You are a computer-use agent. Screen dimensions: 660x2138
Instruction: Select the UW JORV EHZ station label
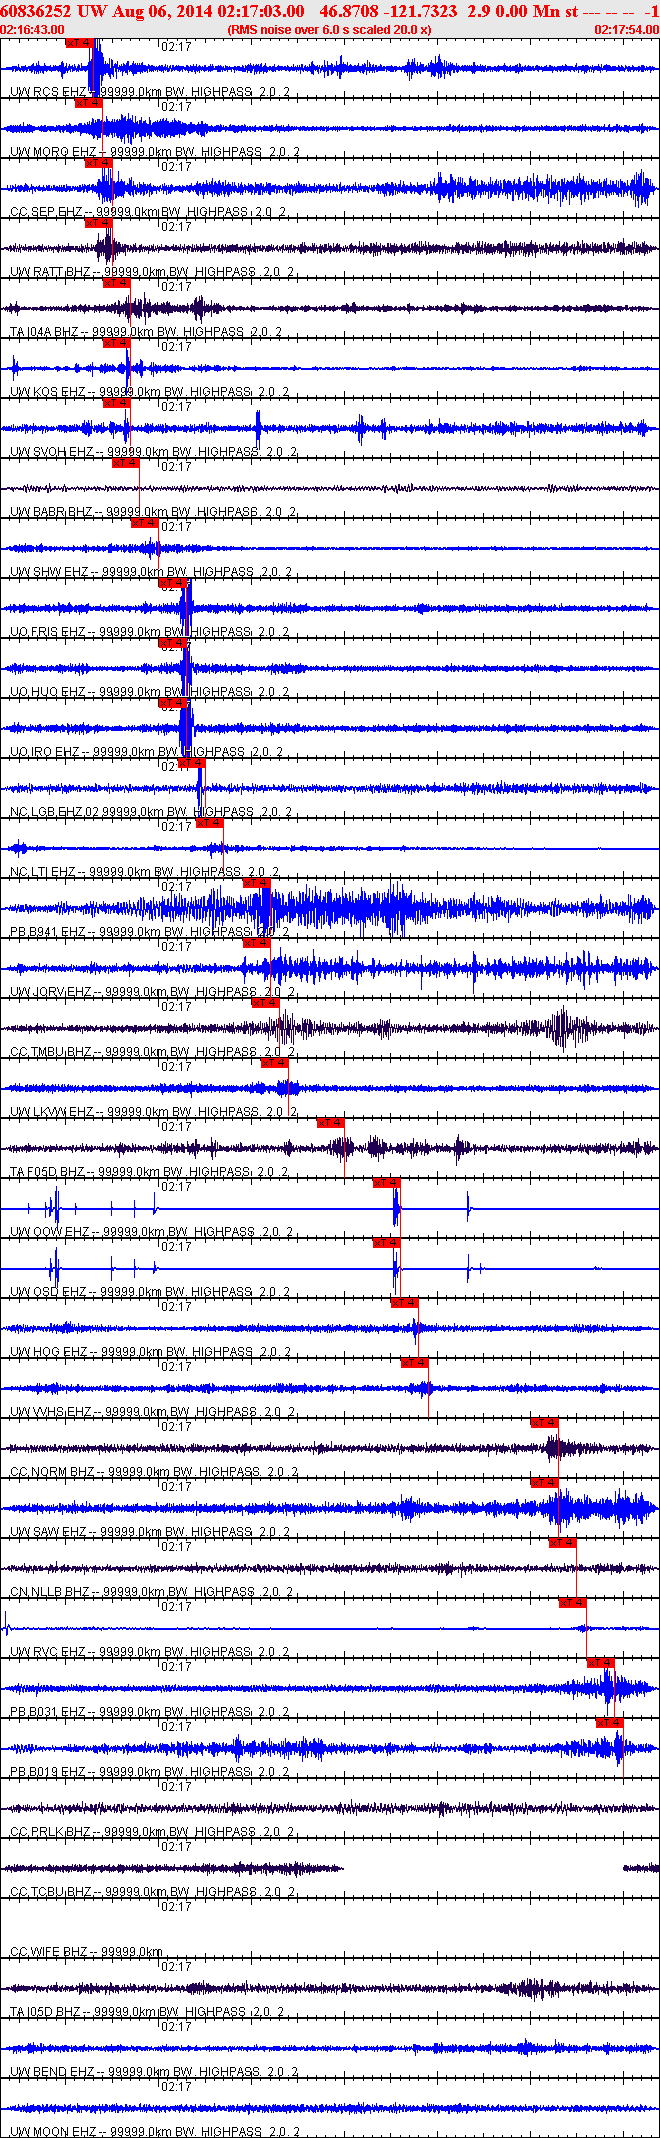(51, 992)
